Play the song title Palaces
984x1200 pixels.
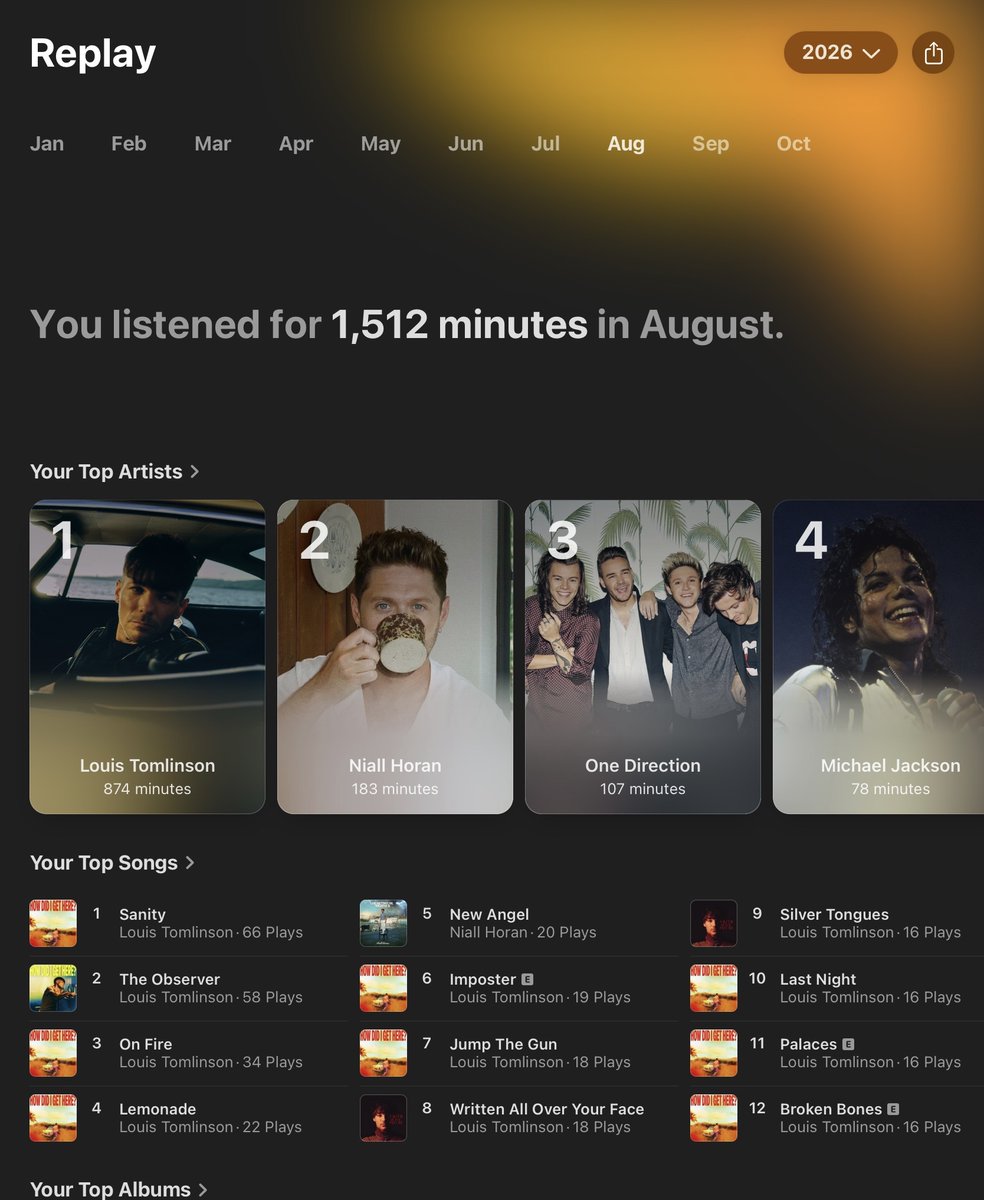click(808, 1044)
